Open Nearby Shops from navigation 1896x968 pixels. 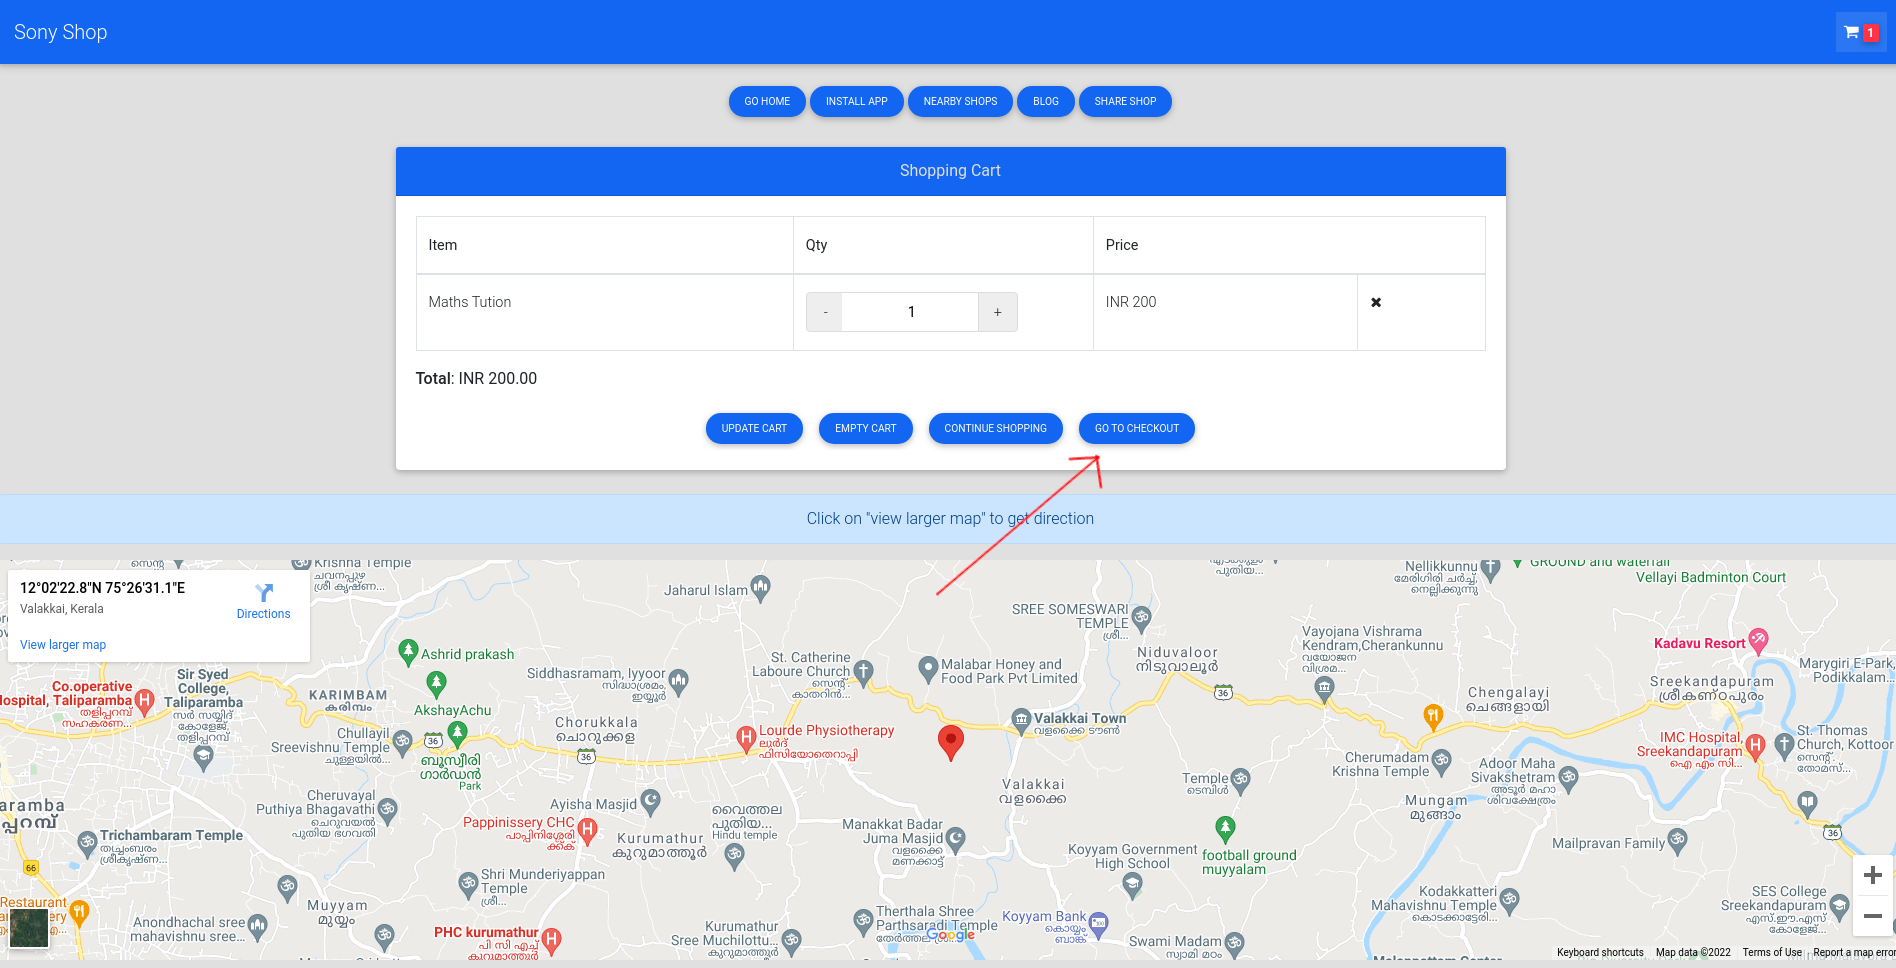point(960,101)
